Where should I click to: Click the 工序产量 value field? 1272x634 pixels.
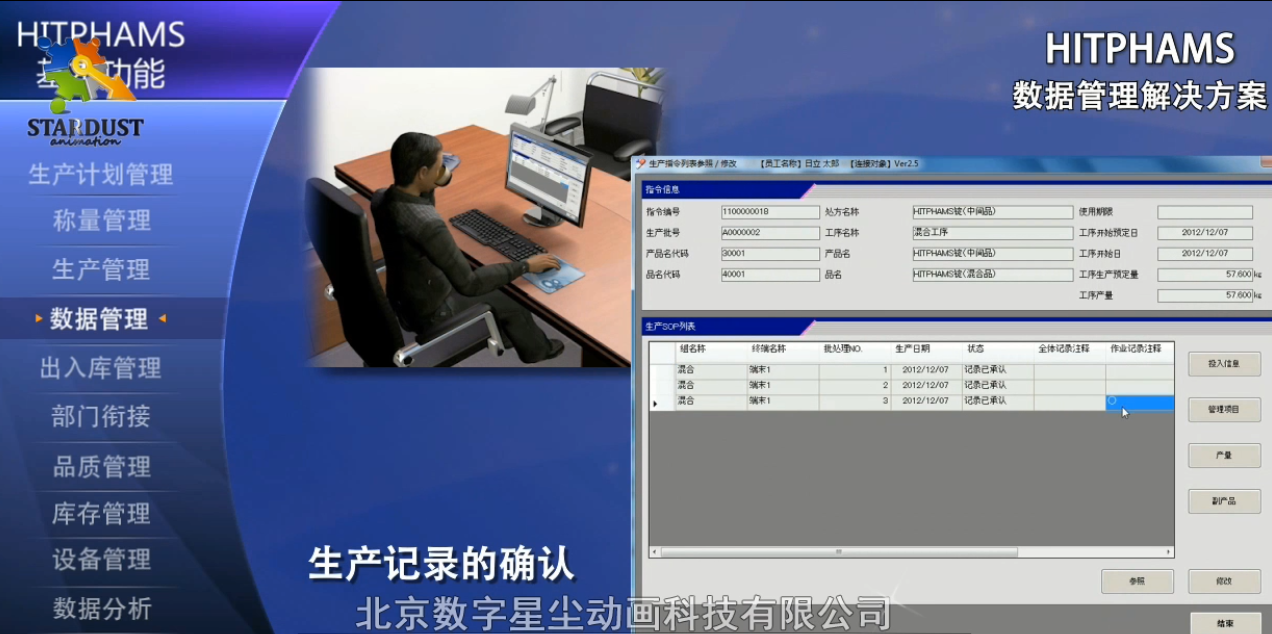[1205, 296]
